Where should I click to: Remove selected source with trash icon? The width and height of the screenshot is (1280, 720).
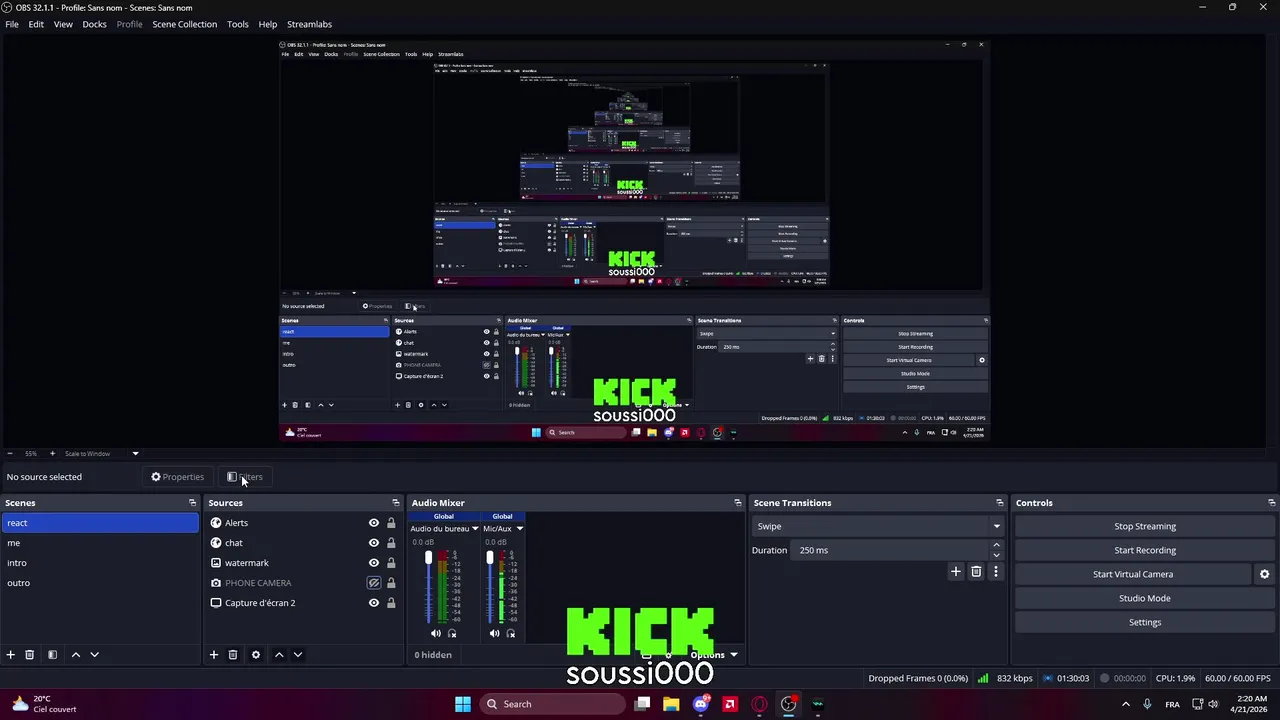(x=233, y=655)
